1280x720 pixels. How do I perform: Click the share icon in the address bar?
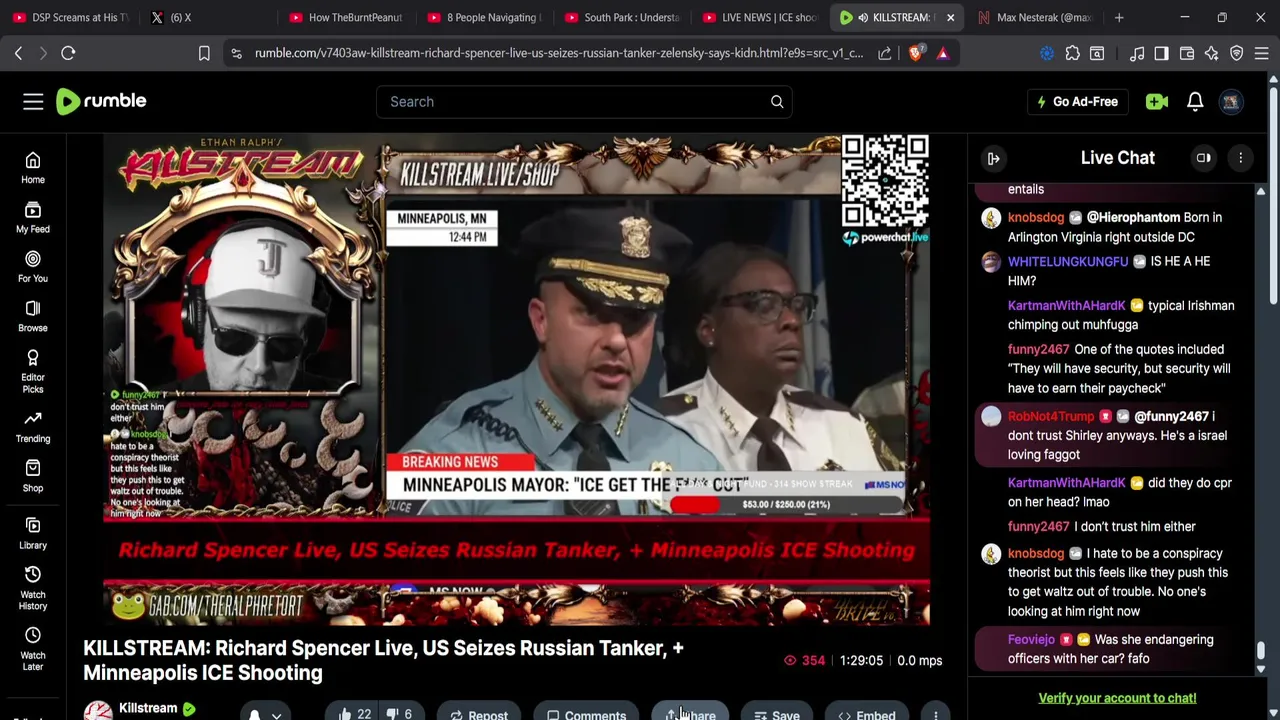click(x=885, y=53)
